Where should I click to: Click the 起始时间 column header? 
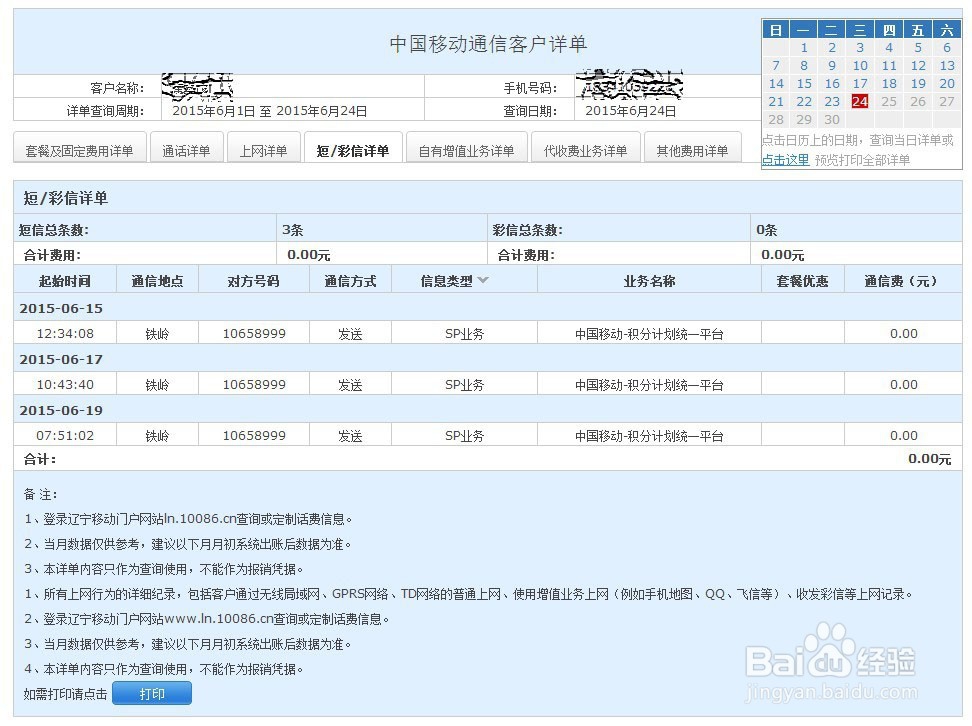coord(65,281)
